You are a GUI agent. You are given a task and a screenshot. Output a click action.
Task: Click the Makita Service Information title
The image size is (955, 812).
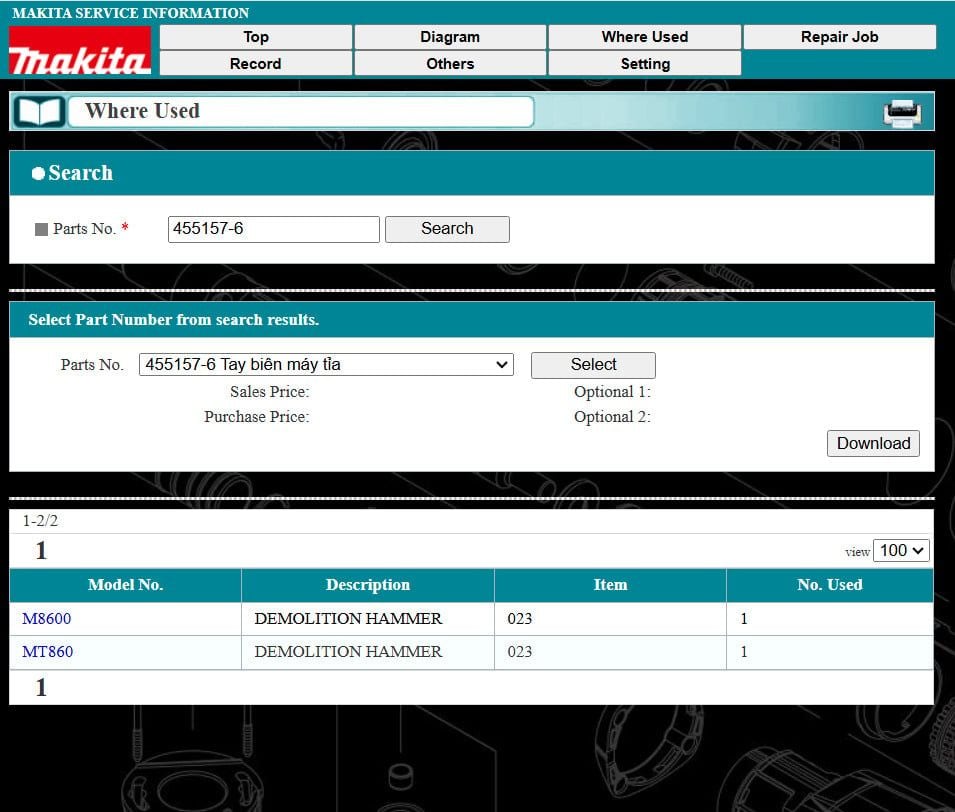coord(130,13)
